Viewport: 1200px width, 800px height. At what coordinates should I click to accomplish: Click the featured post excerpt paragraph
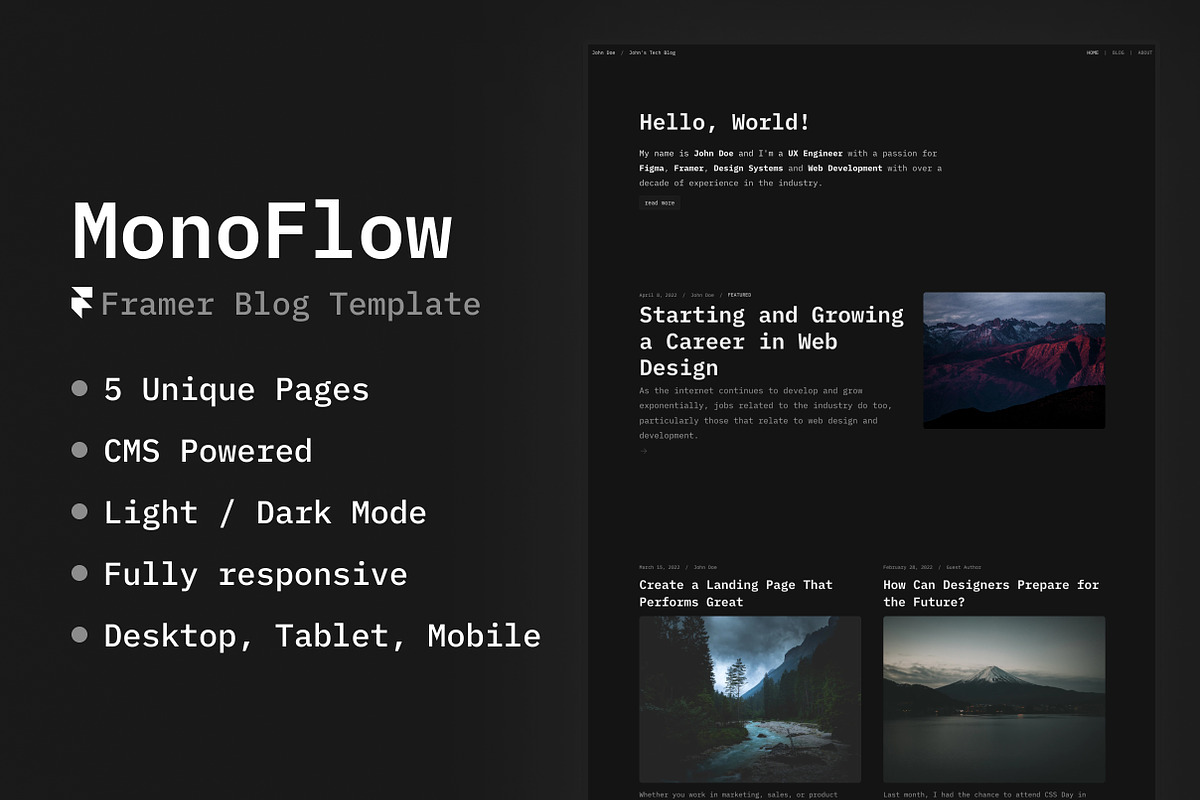[x=765, y=413]
